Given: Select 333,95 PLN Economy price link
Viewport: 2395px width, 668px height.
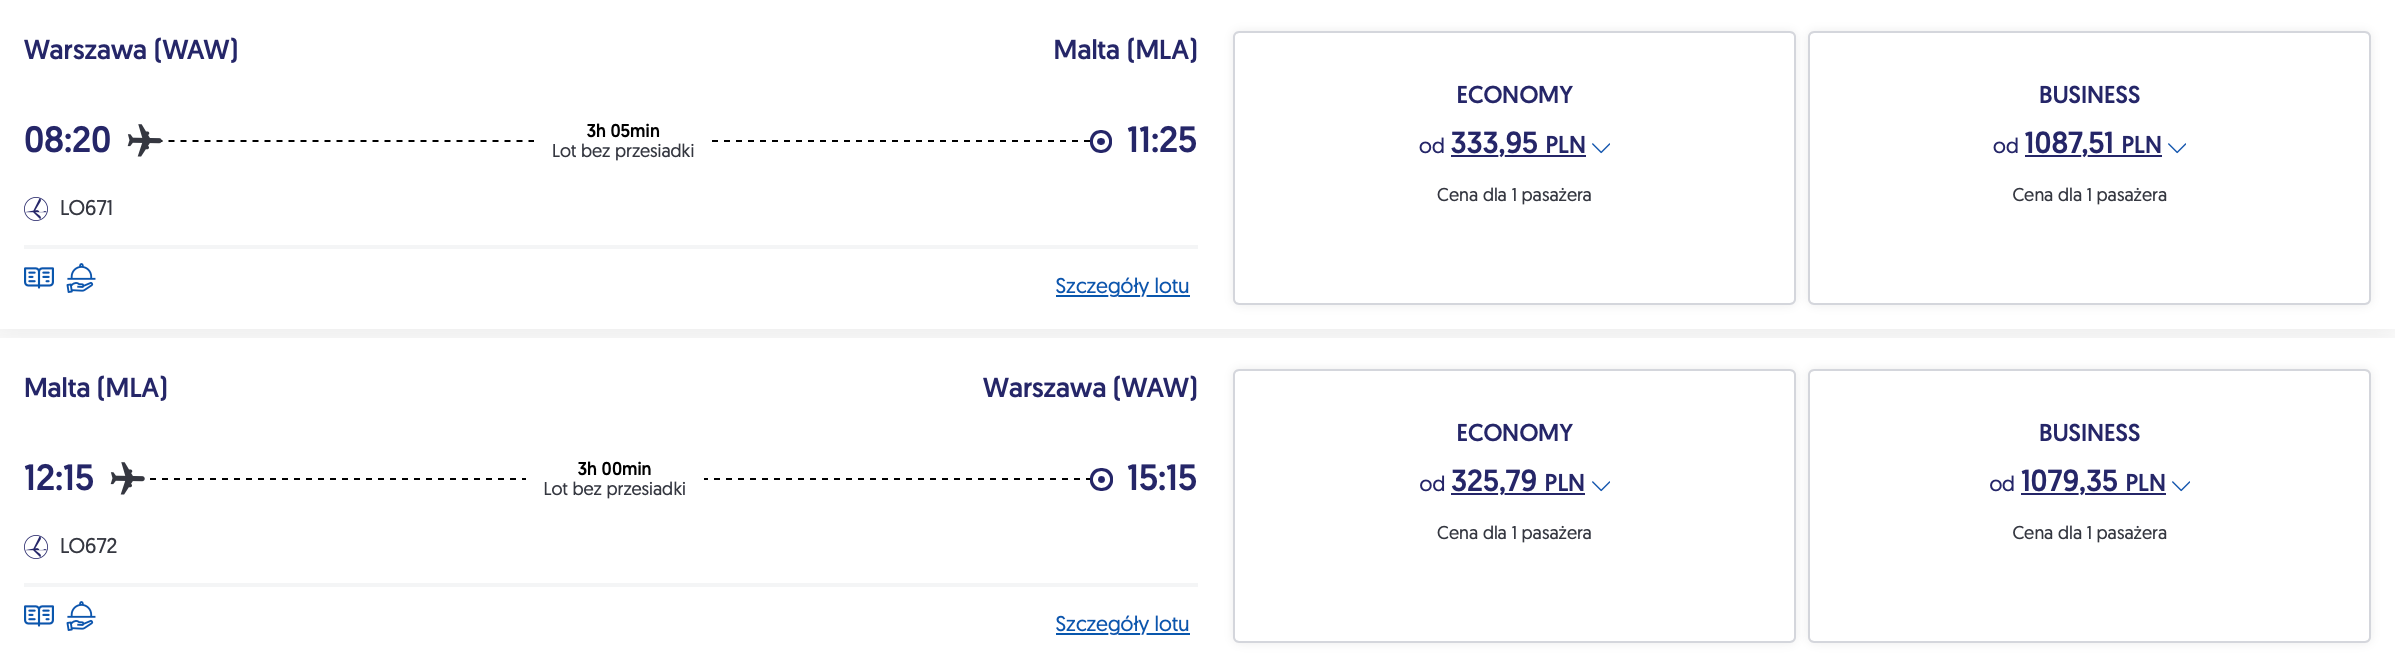Looking at the screenshot, I should (1517, 144).
